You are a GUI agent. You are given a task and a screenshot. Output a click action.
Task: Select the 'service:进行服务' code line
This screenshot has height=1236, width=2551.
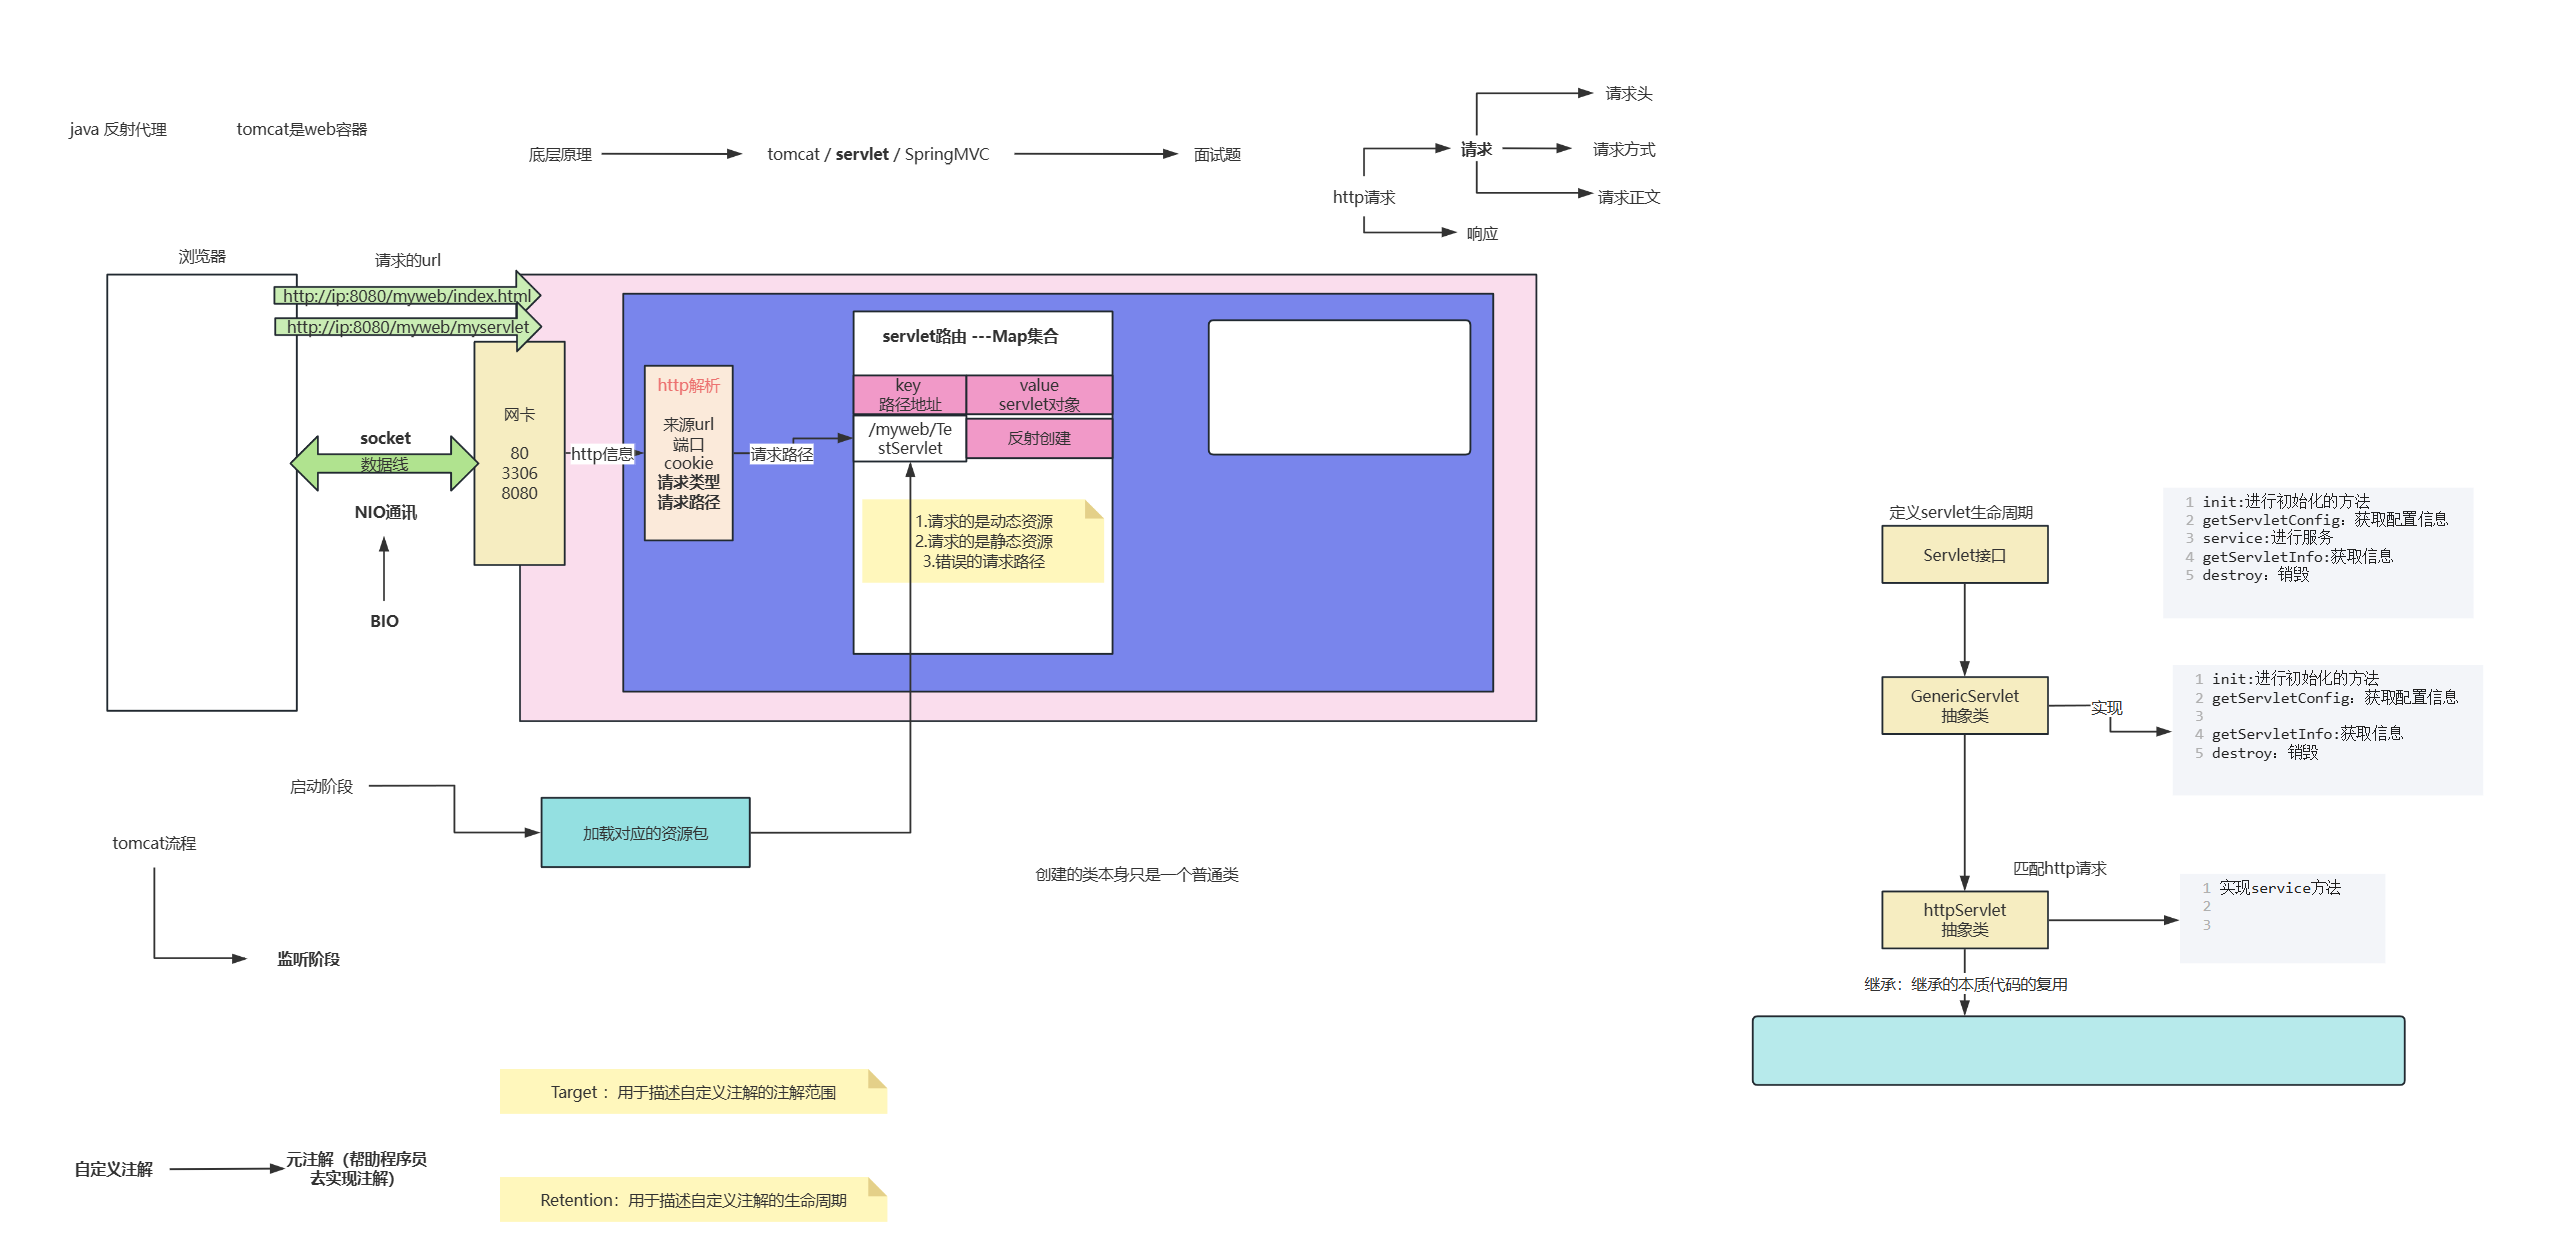pyautogui.click(x=2267, y=538)
